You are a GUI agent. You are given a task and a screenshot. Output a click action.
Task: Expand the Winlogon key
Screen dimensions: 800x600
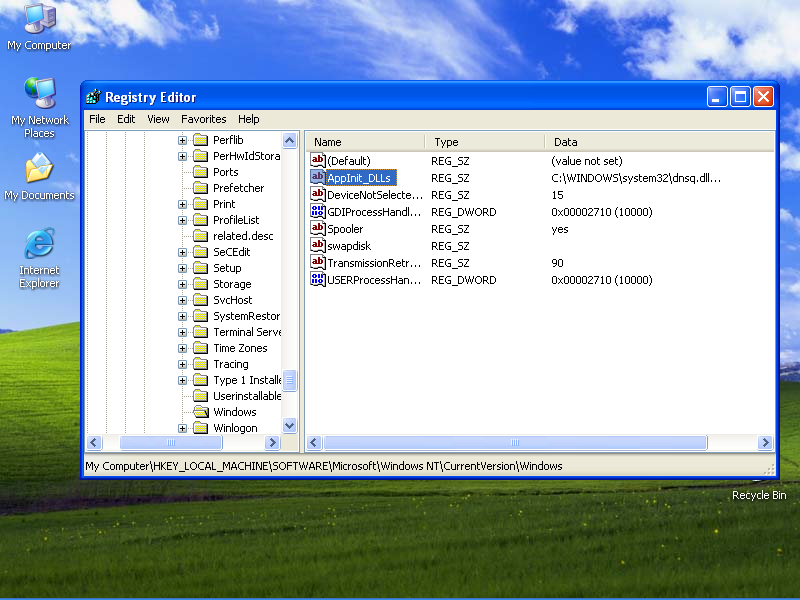[x=182, y=428]
